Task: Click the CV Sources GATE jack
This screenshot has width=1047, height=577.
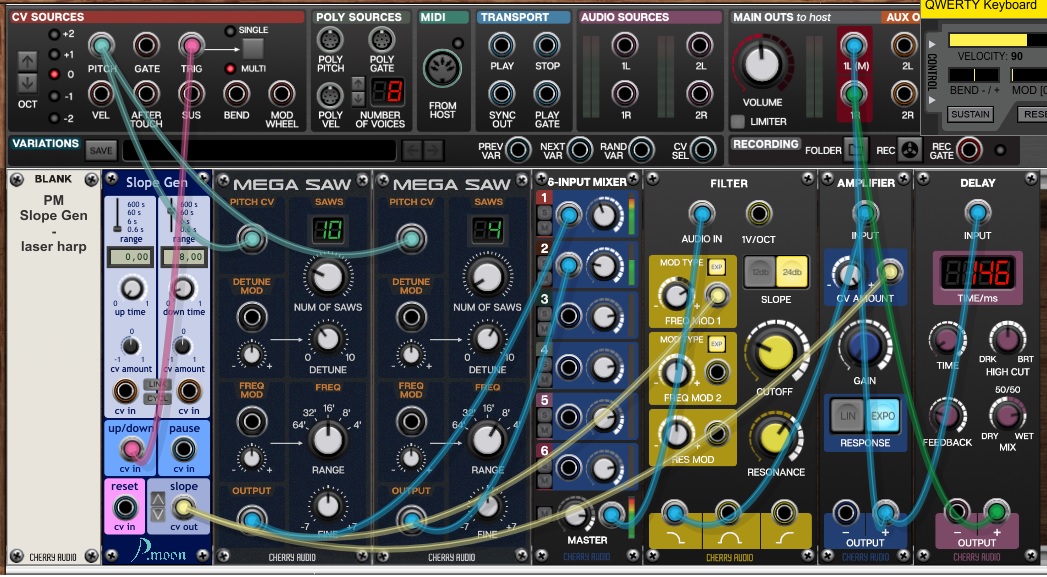Action: 147,46
